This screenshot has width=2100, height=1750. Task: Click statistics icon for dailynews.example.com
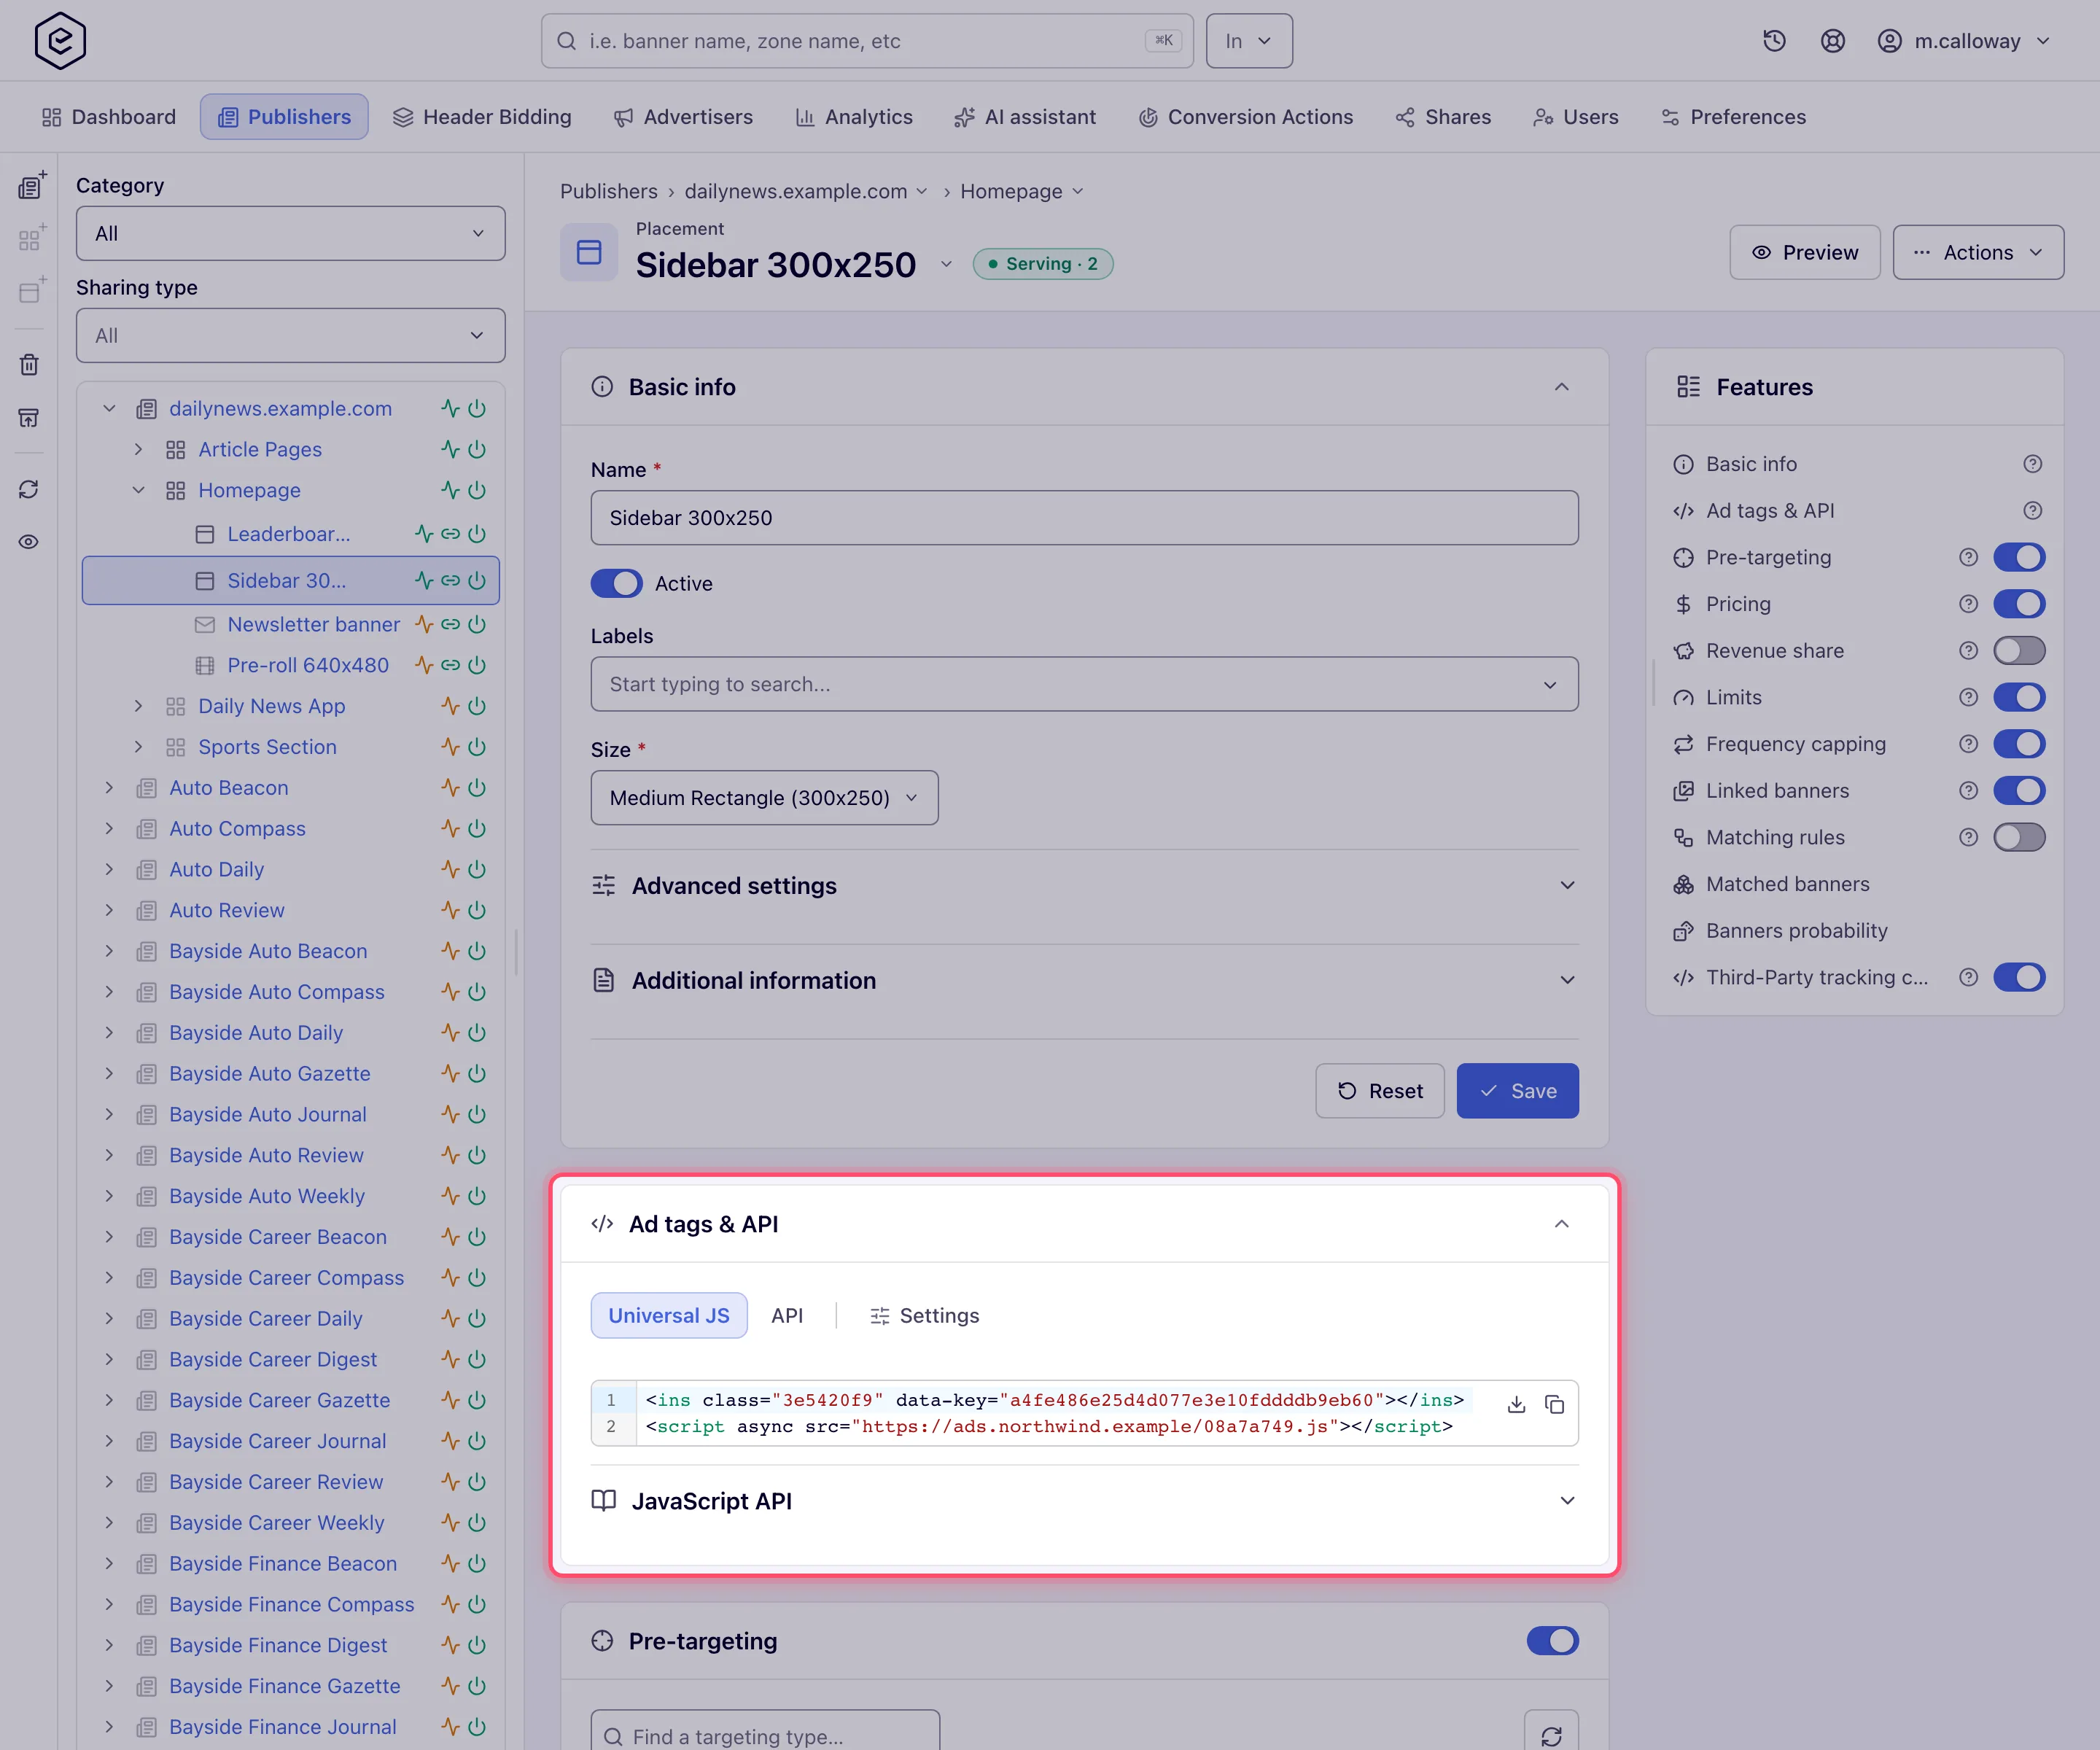pos(450,408)
